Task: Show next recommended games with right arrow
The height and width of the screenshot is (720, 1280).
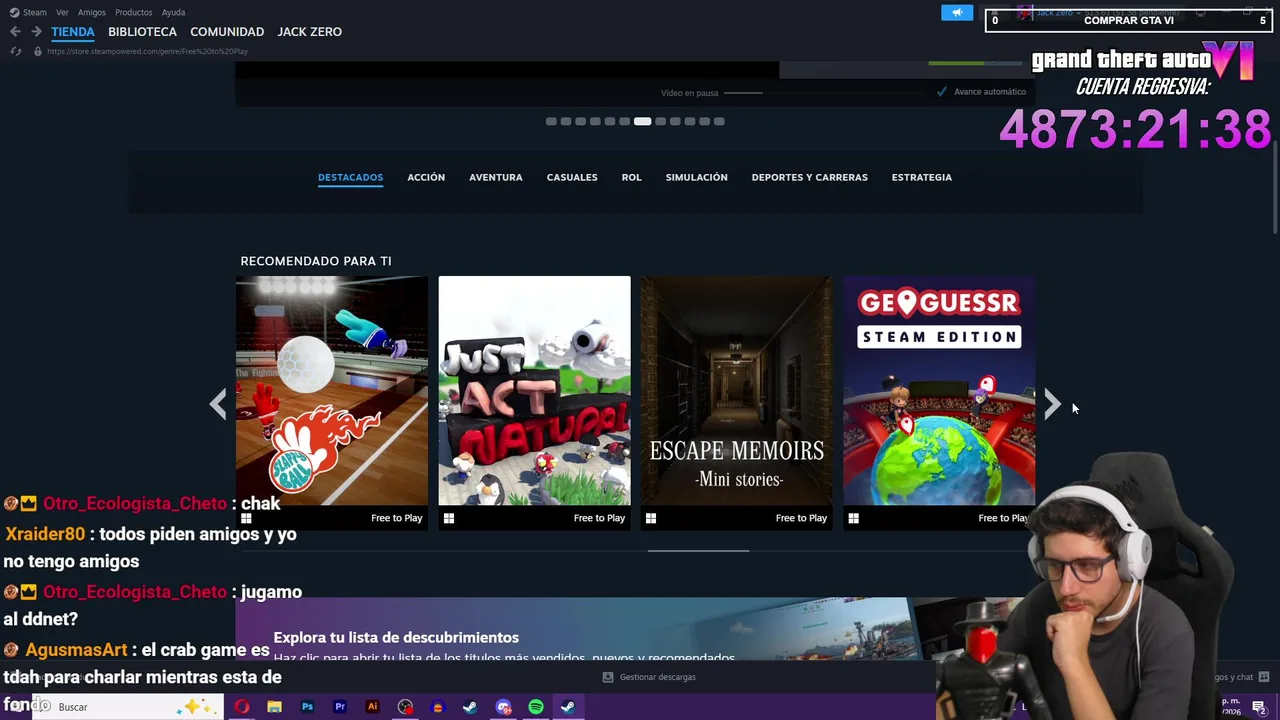Action: [x=1052, y=404]
